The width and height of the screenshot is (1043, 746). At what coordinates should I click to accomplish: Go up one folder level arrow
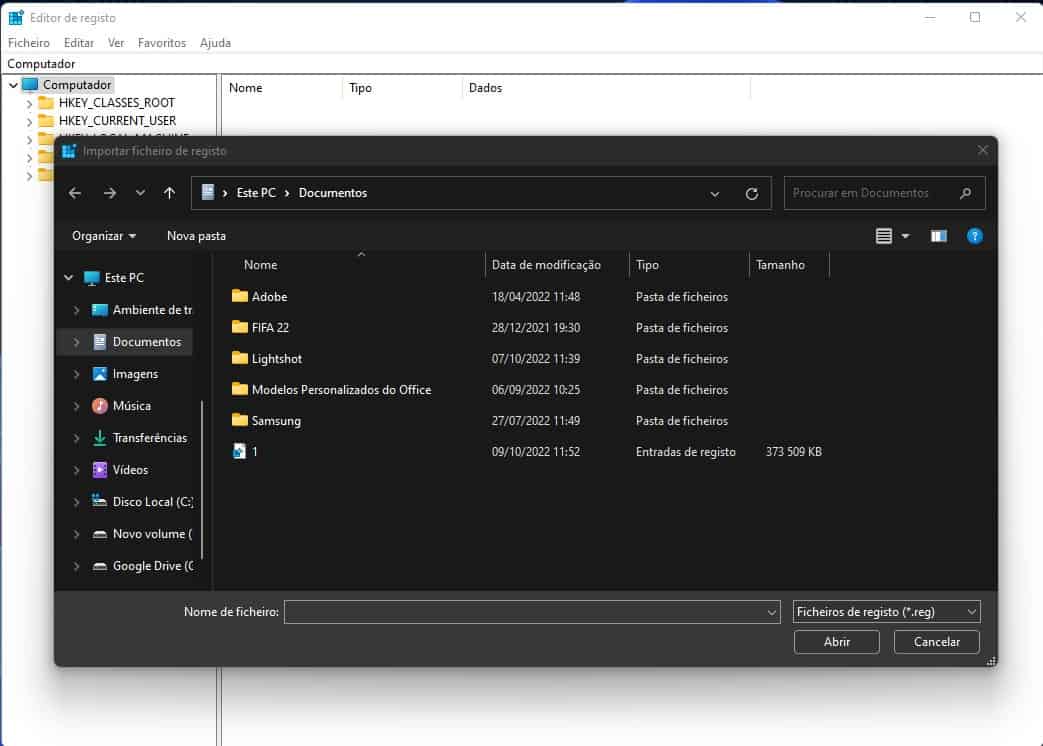[170, 193]
